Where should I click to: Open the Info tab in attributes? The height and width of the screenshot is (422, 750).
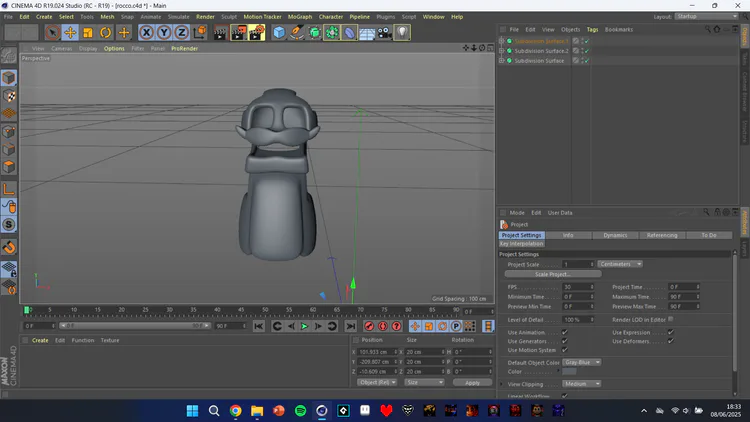[x=568, y=235]
